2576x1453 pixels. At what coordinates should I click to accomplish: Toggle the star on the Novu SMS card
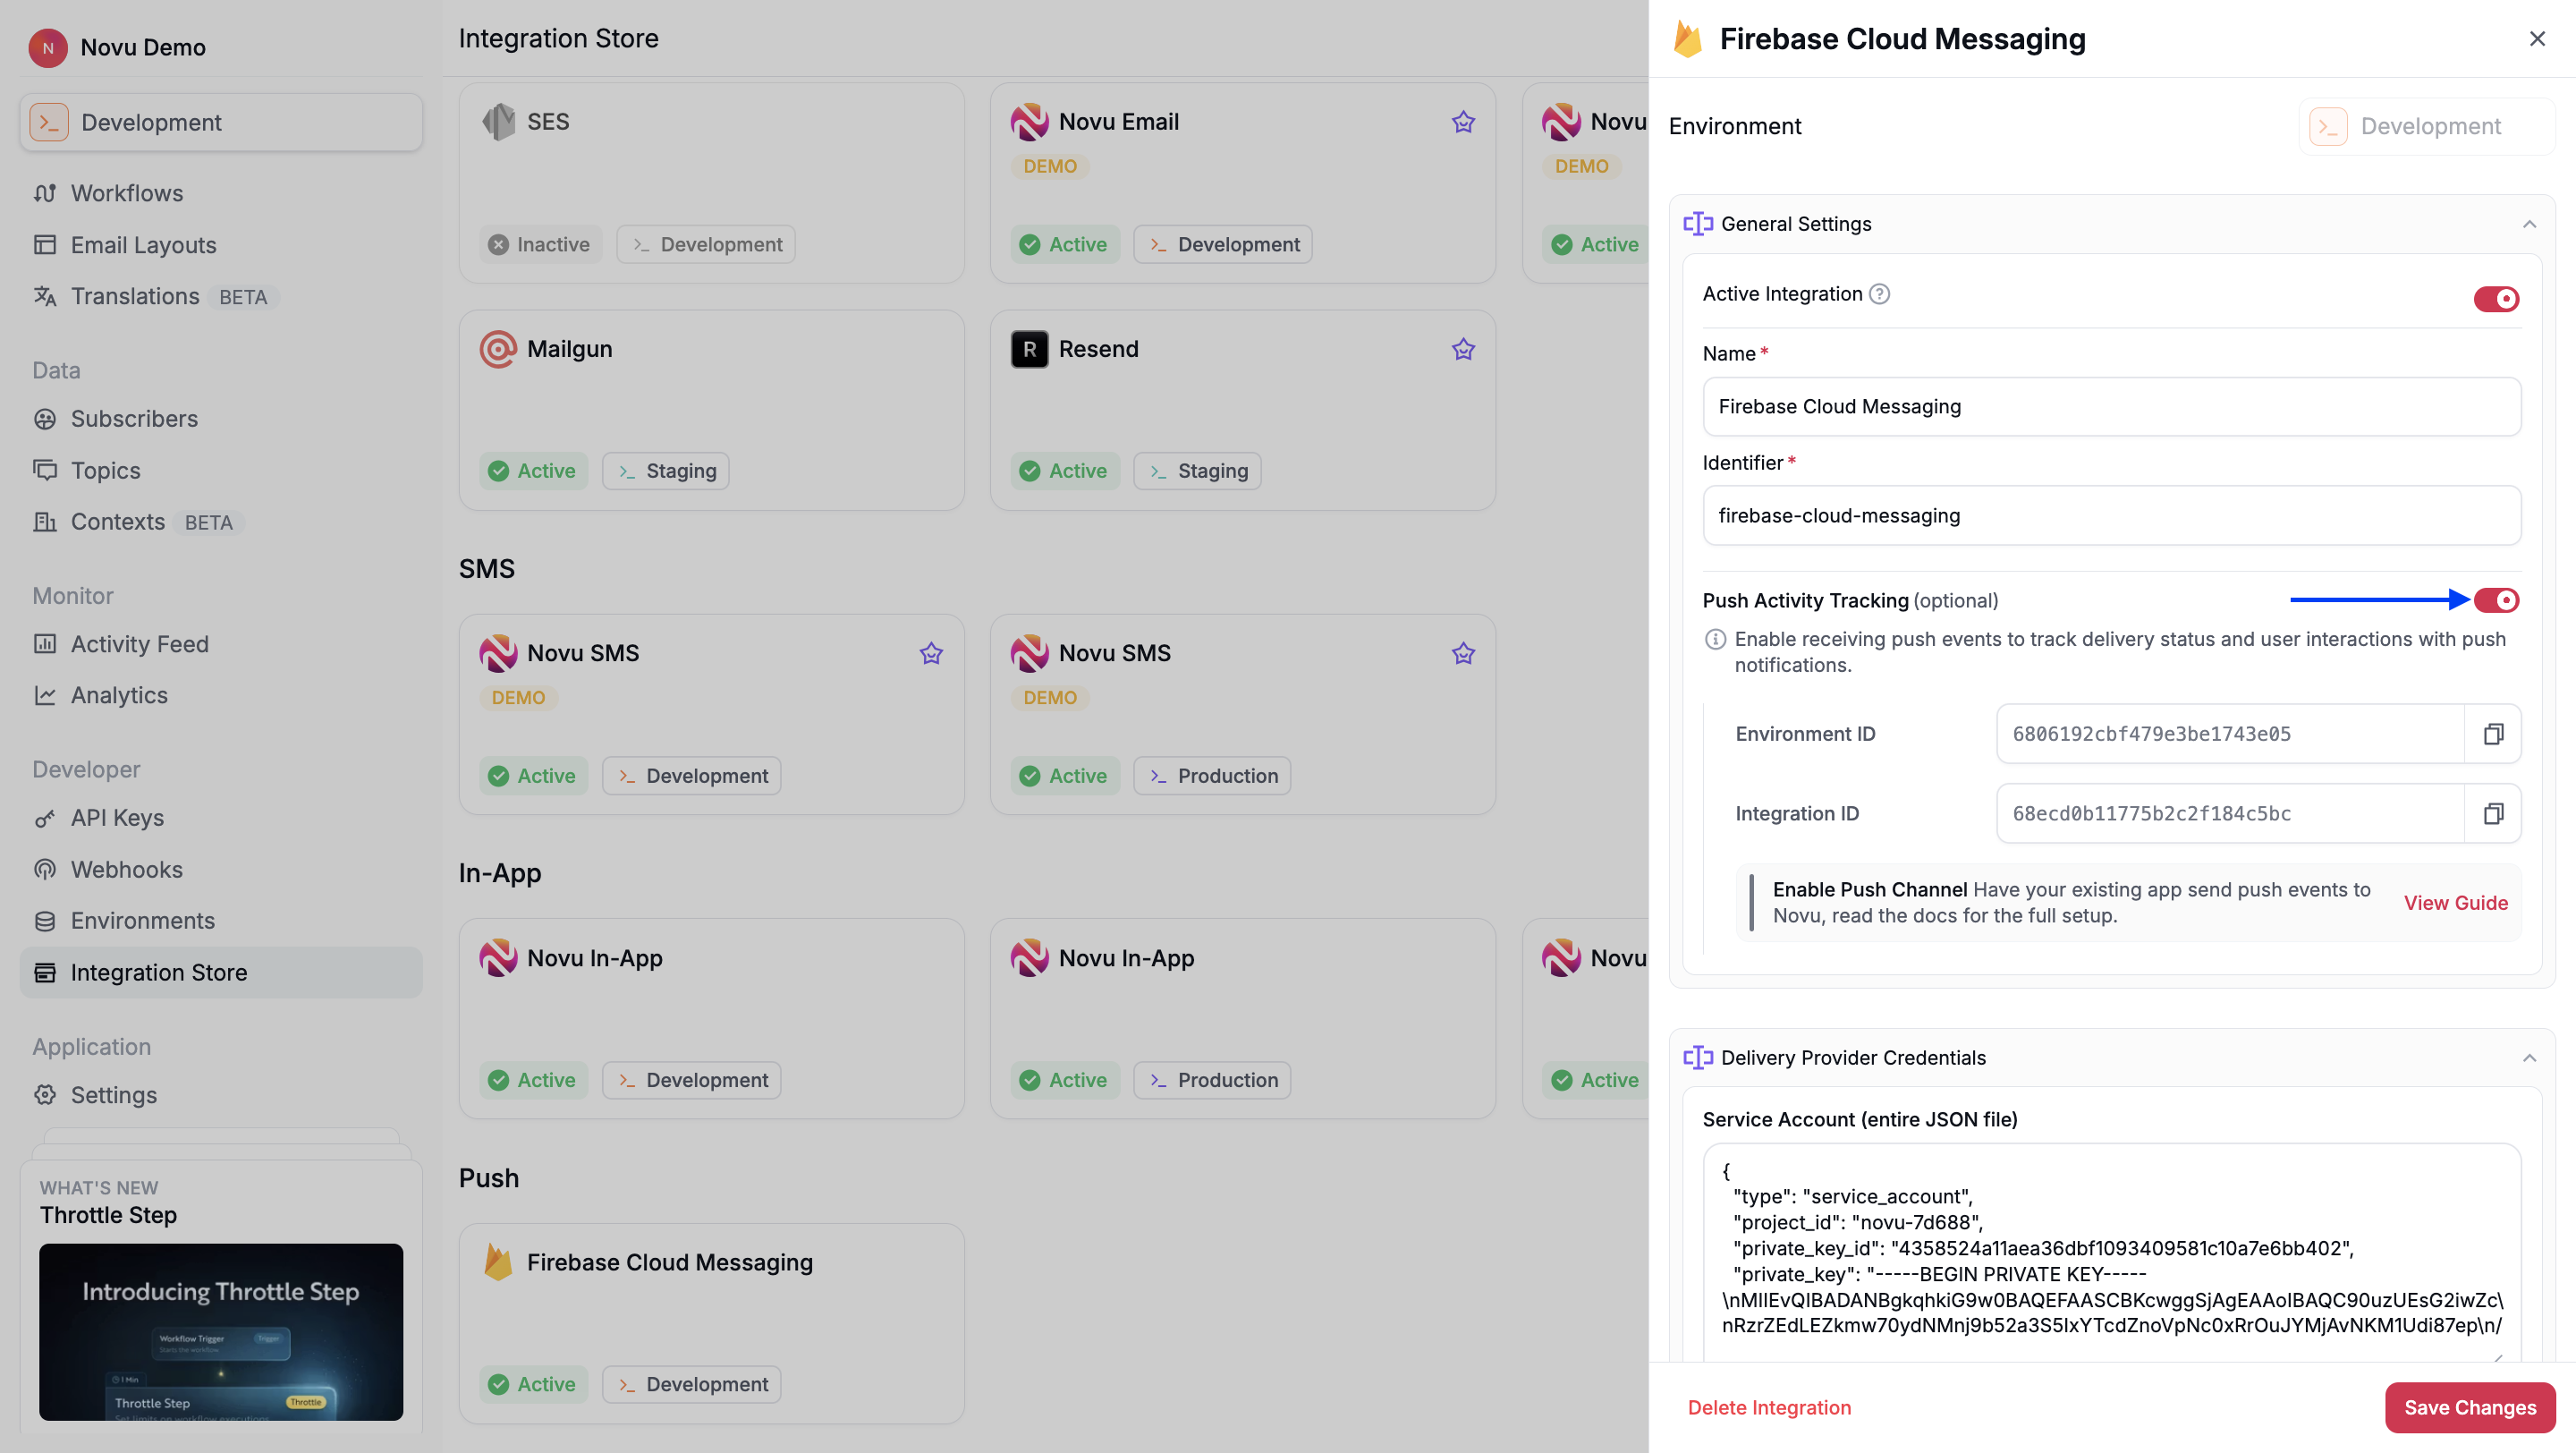coord(930,653)
